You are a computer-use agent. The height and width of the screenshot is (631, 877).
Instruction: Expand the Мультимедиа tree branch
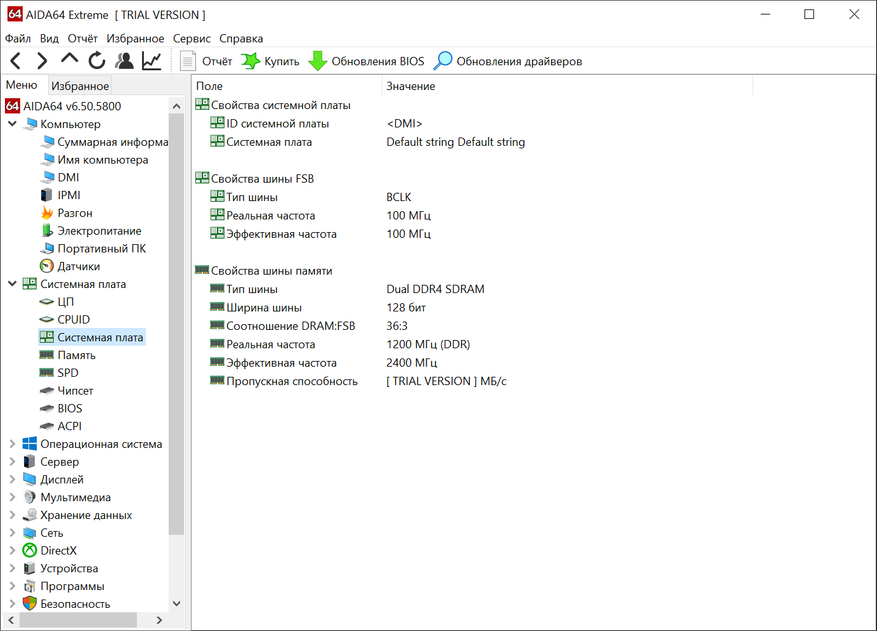pos(12,497)
